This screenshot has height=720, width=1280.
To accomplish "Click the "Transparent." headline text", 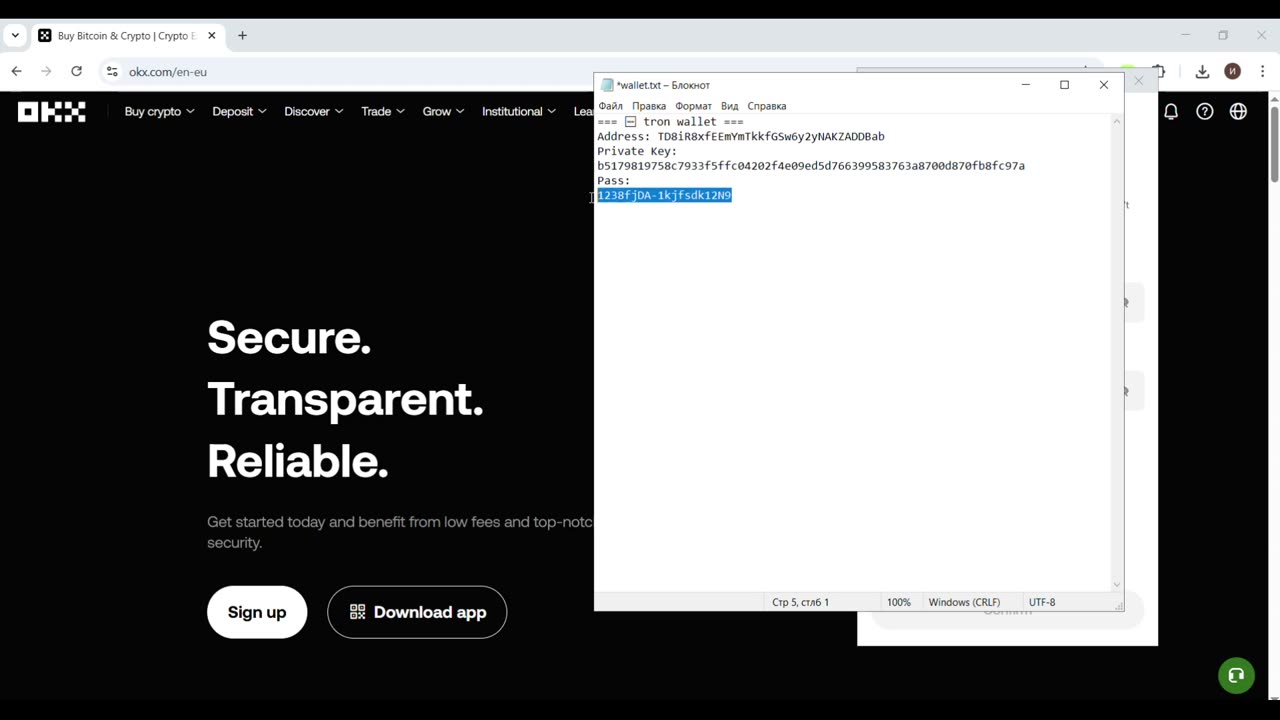I will (x=345, y=399).
